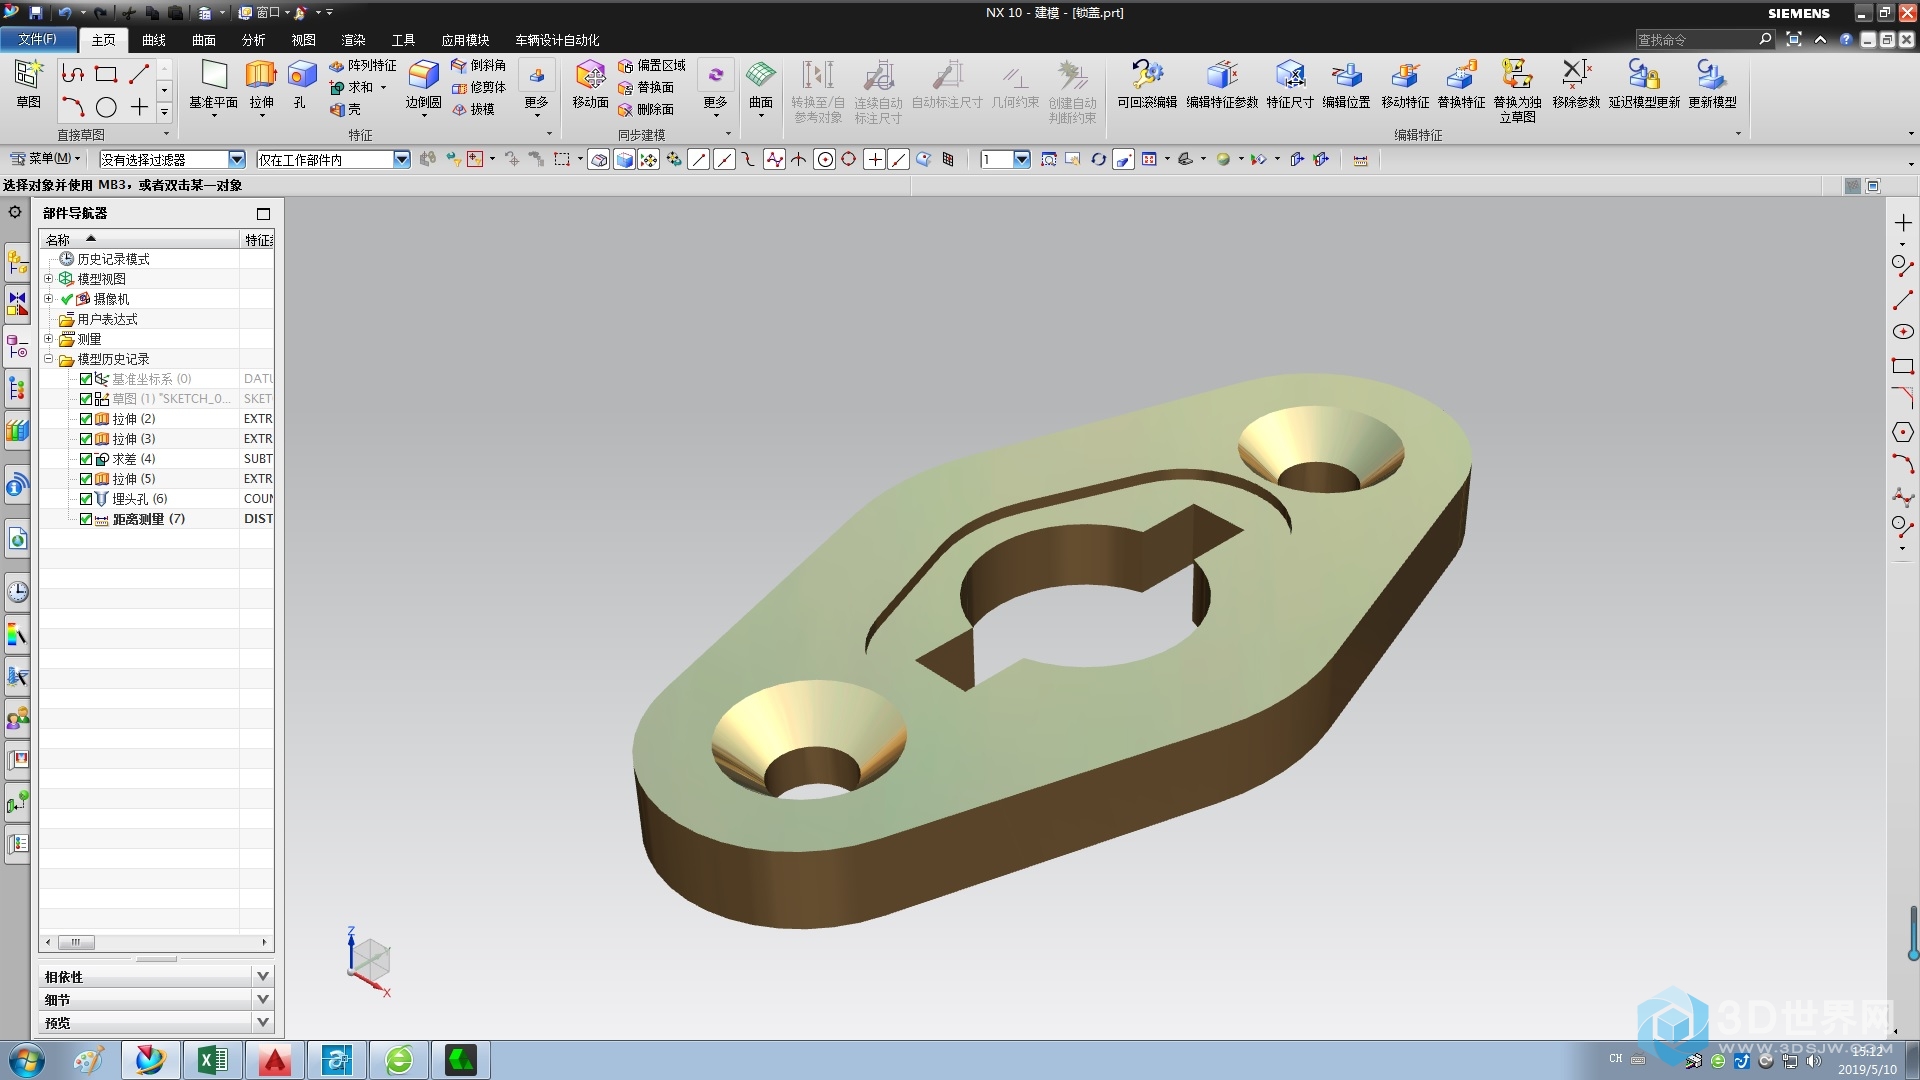Open the selection scope dropdown (仅在工作部件内)
The height and width of the screenshot is (1080, 1920).
point(402,159)
